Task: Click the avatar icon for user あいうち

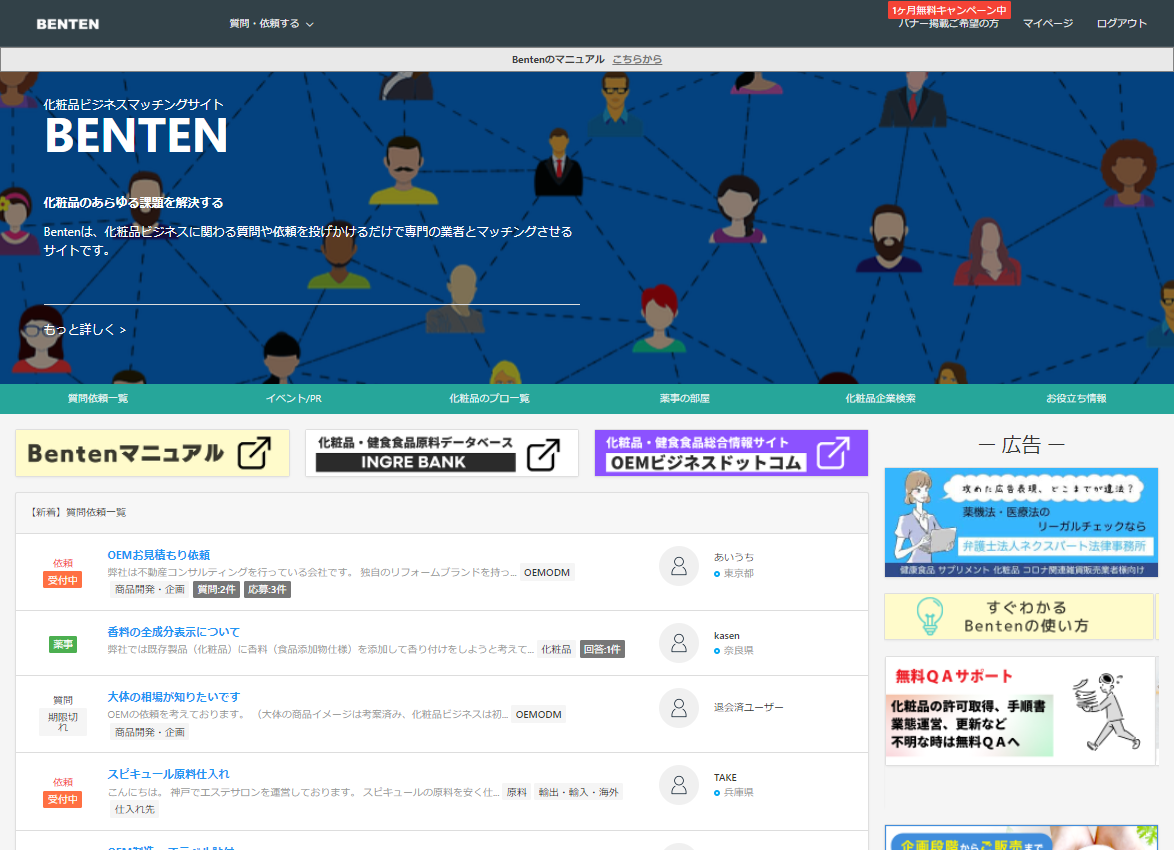Action: point(678,565)
